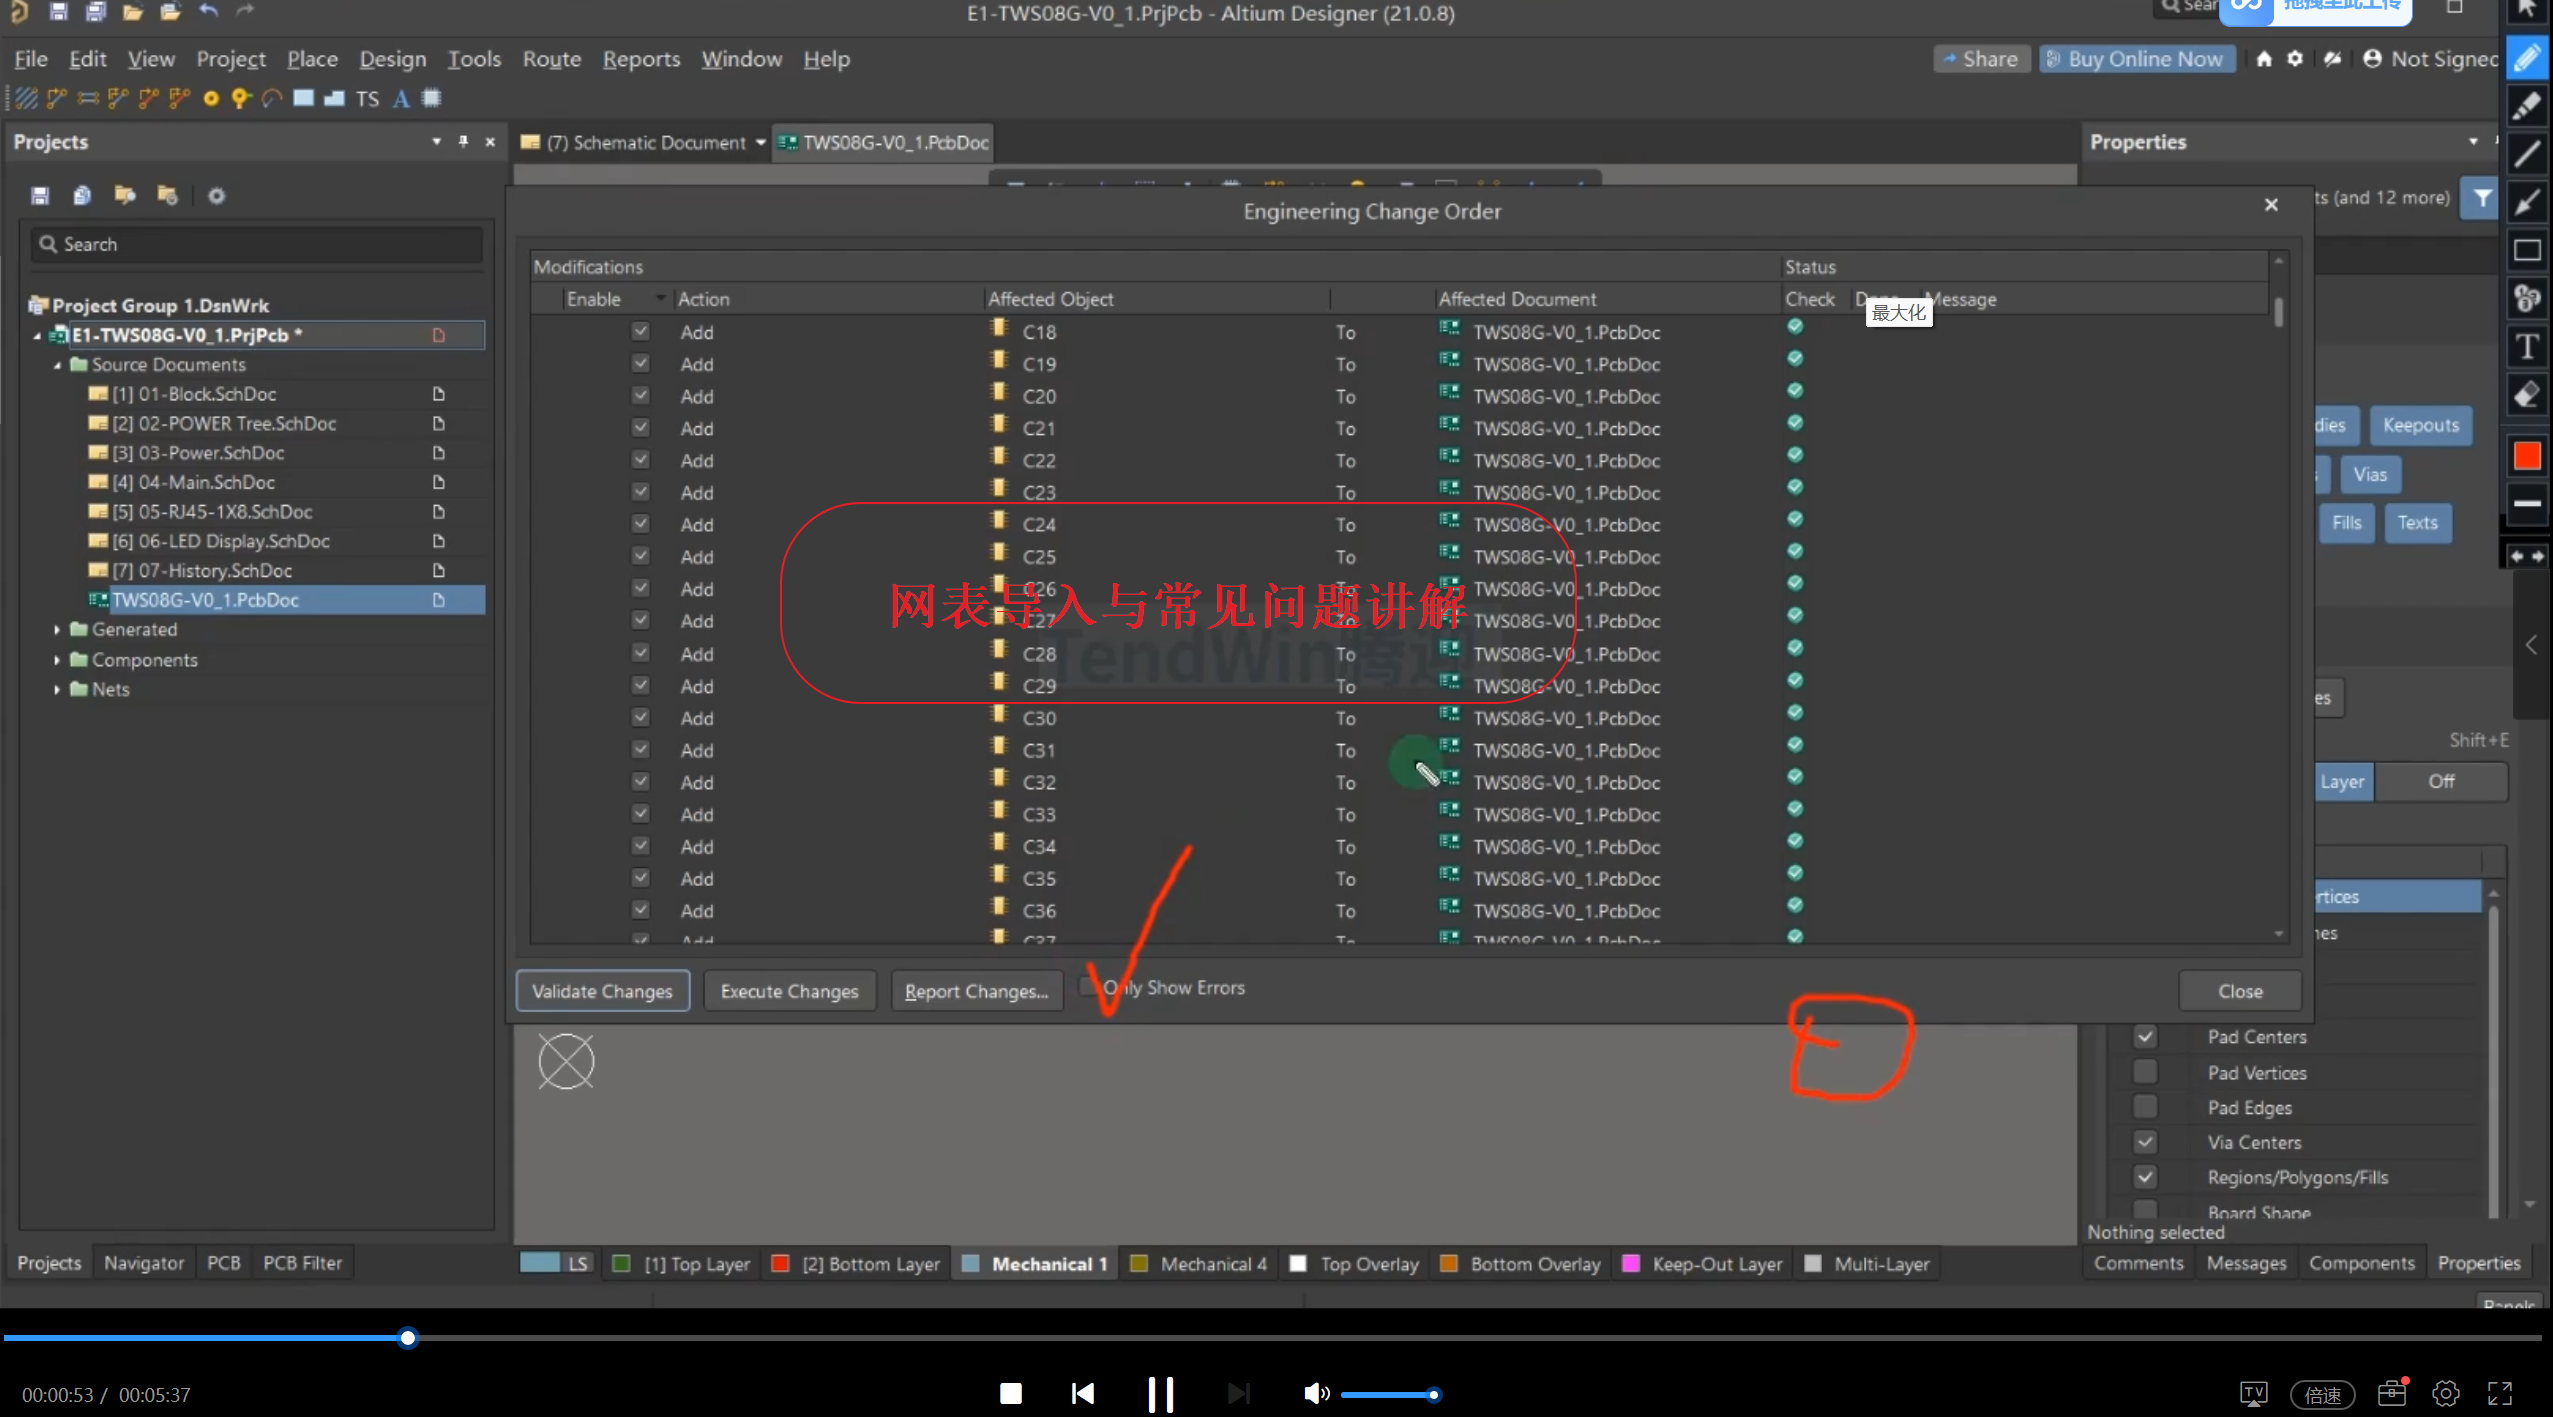Open the Reports menu
The image size is (2553, 1417).
[641, 59]
